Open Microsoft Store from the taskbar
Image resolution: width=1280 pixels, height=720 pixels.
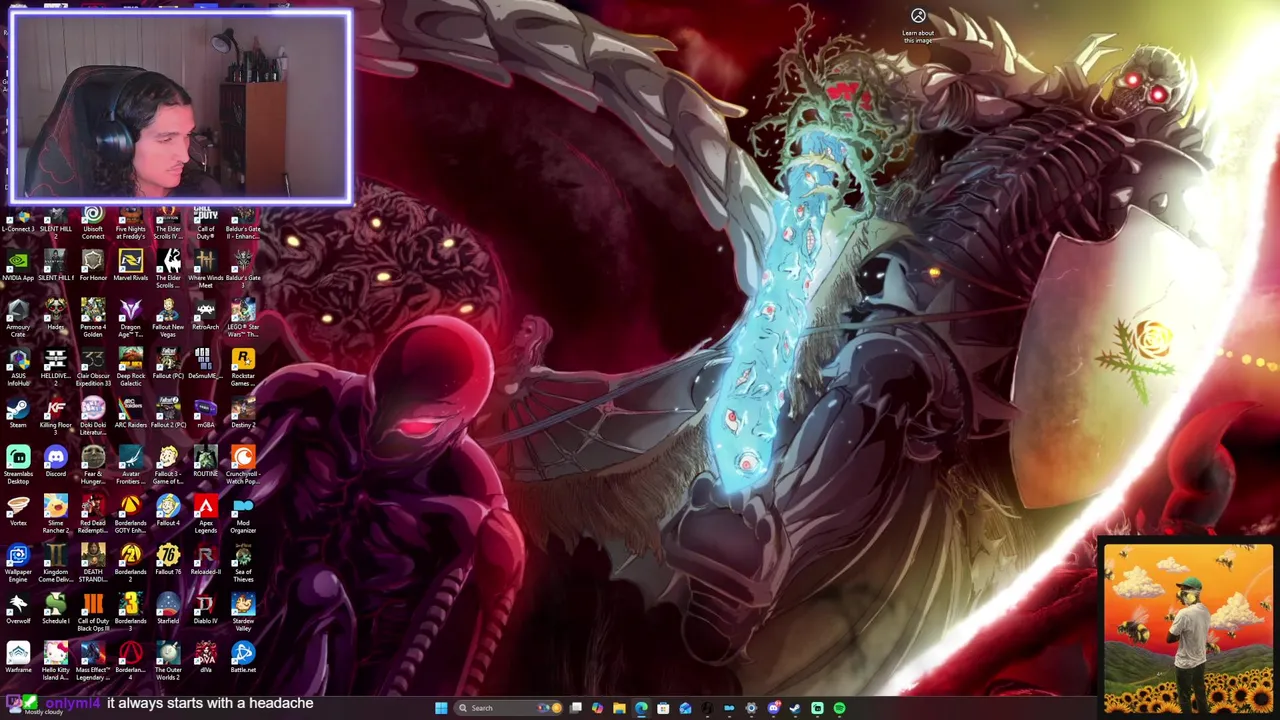pos(663,708)
